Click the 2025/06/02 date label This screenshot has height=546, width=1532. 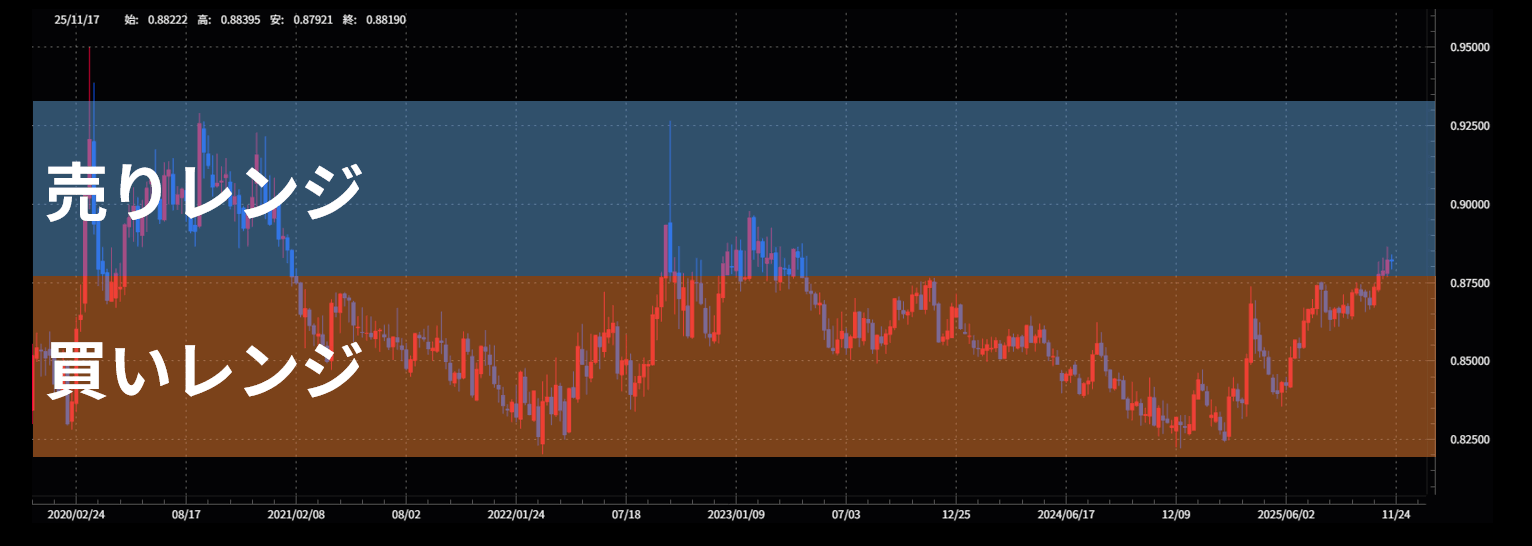point(1286,514)
